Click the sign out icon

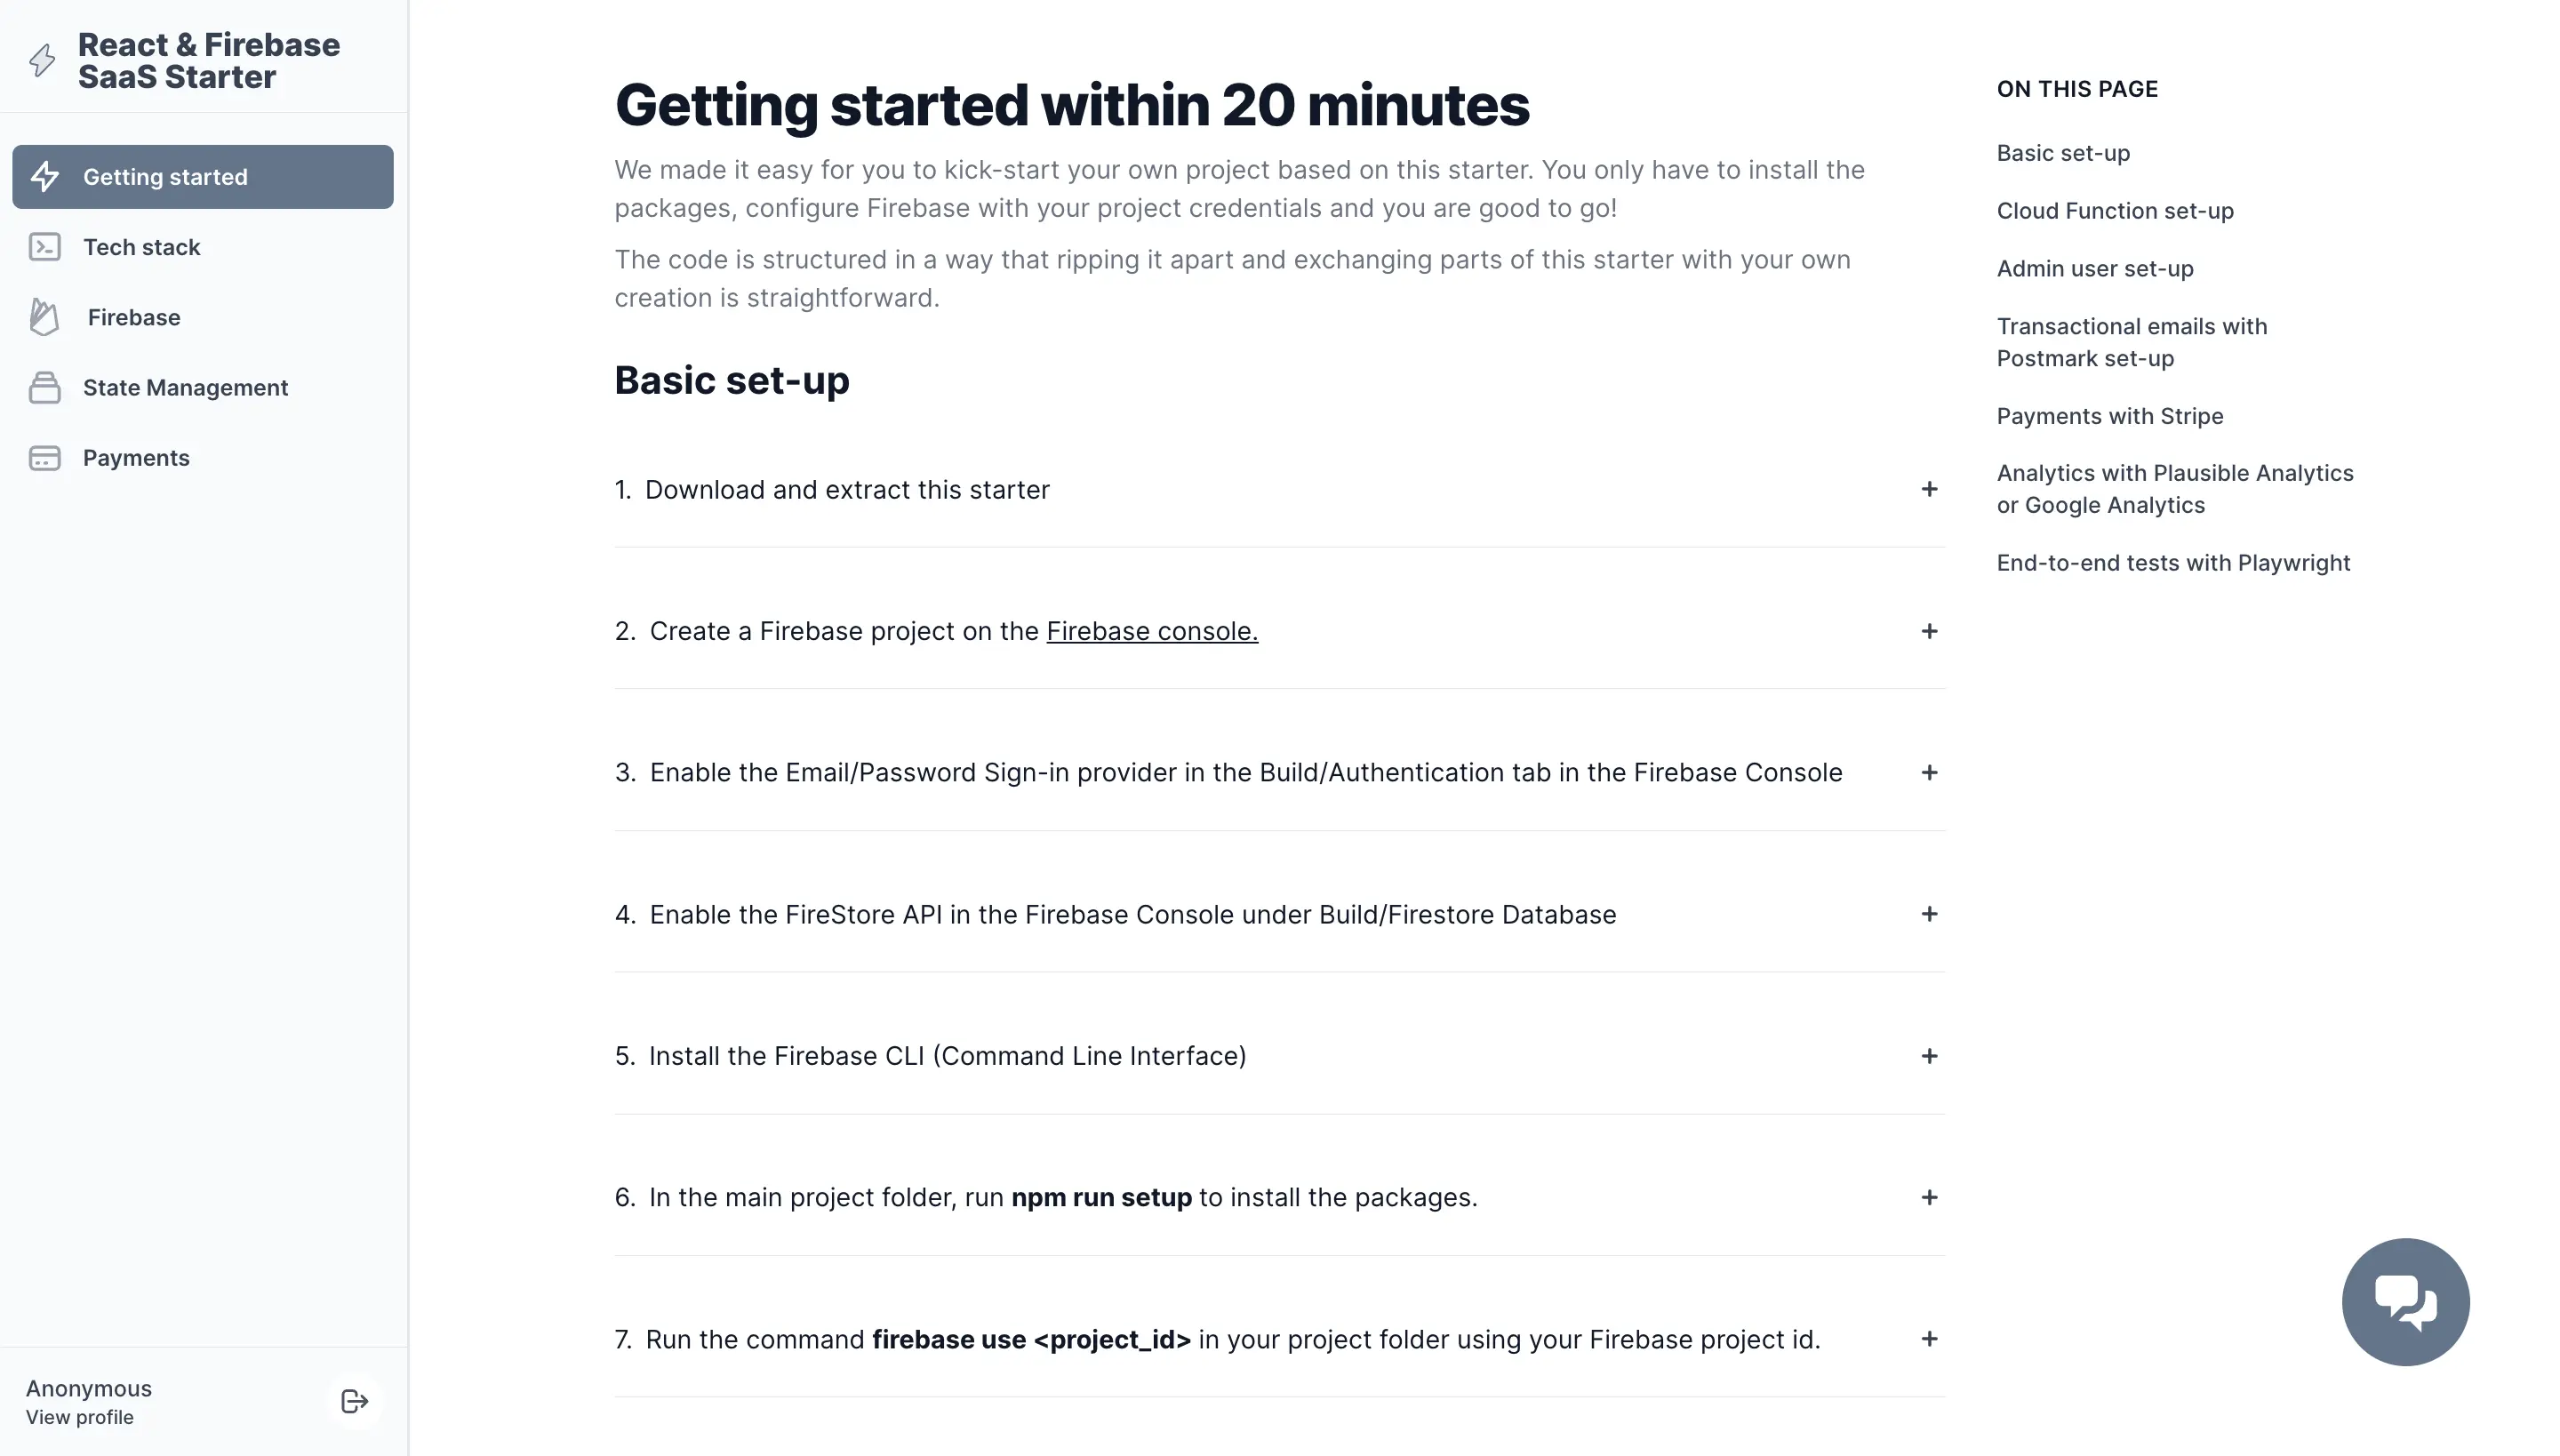click(354, 1401)
